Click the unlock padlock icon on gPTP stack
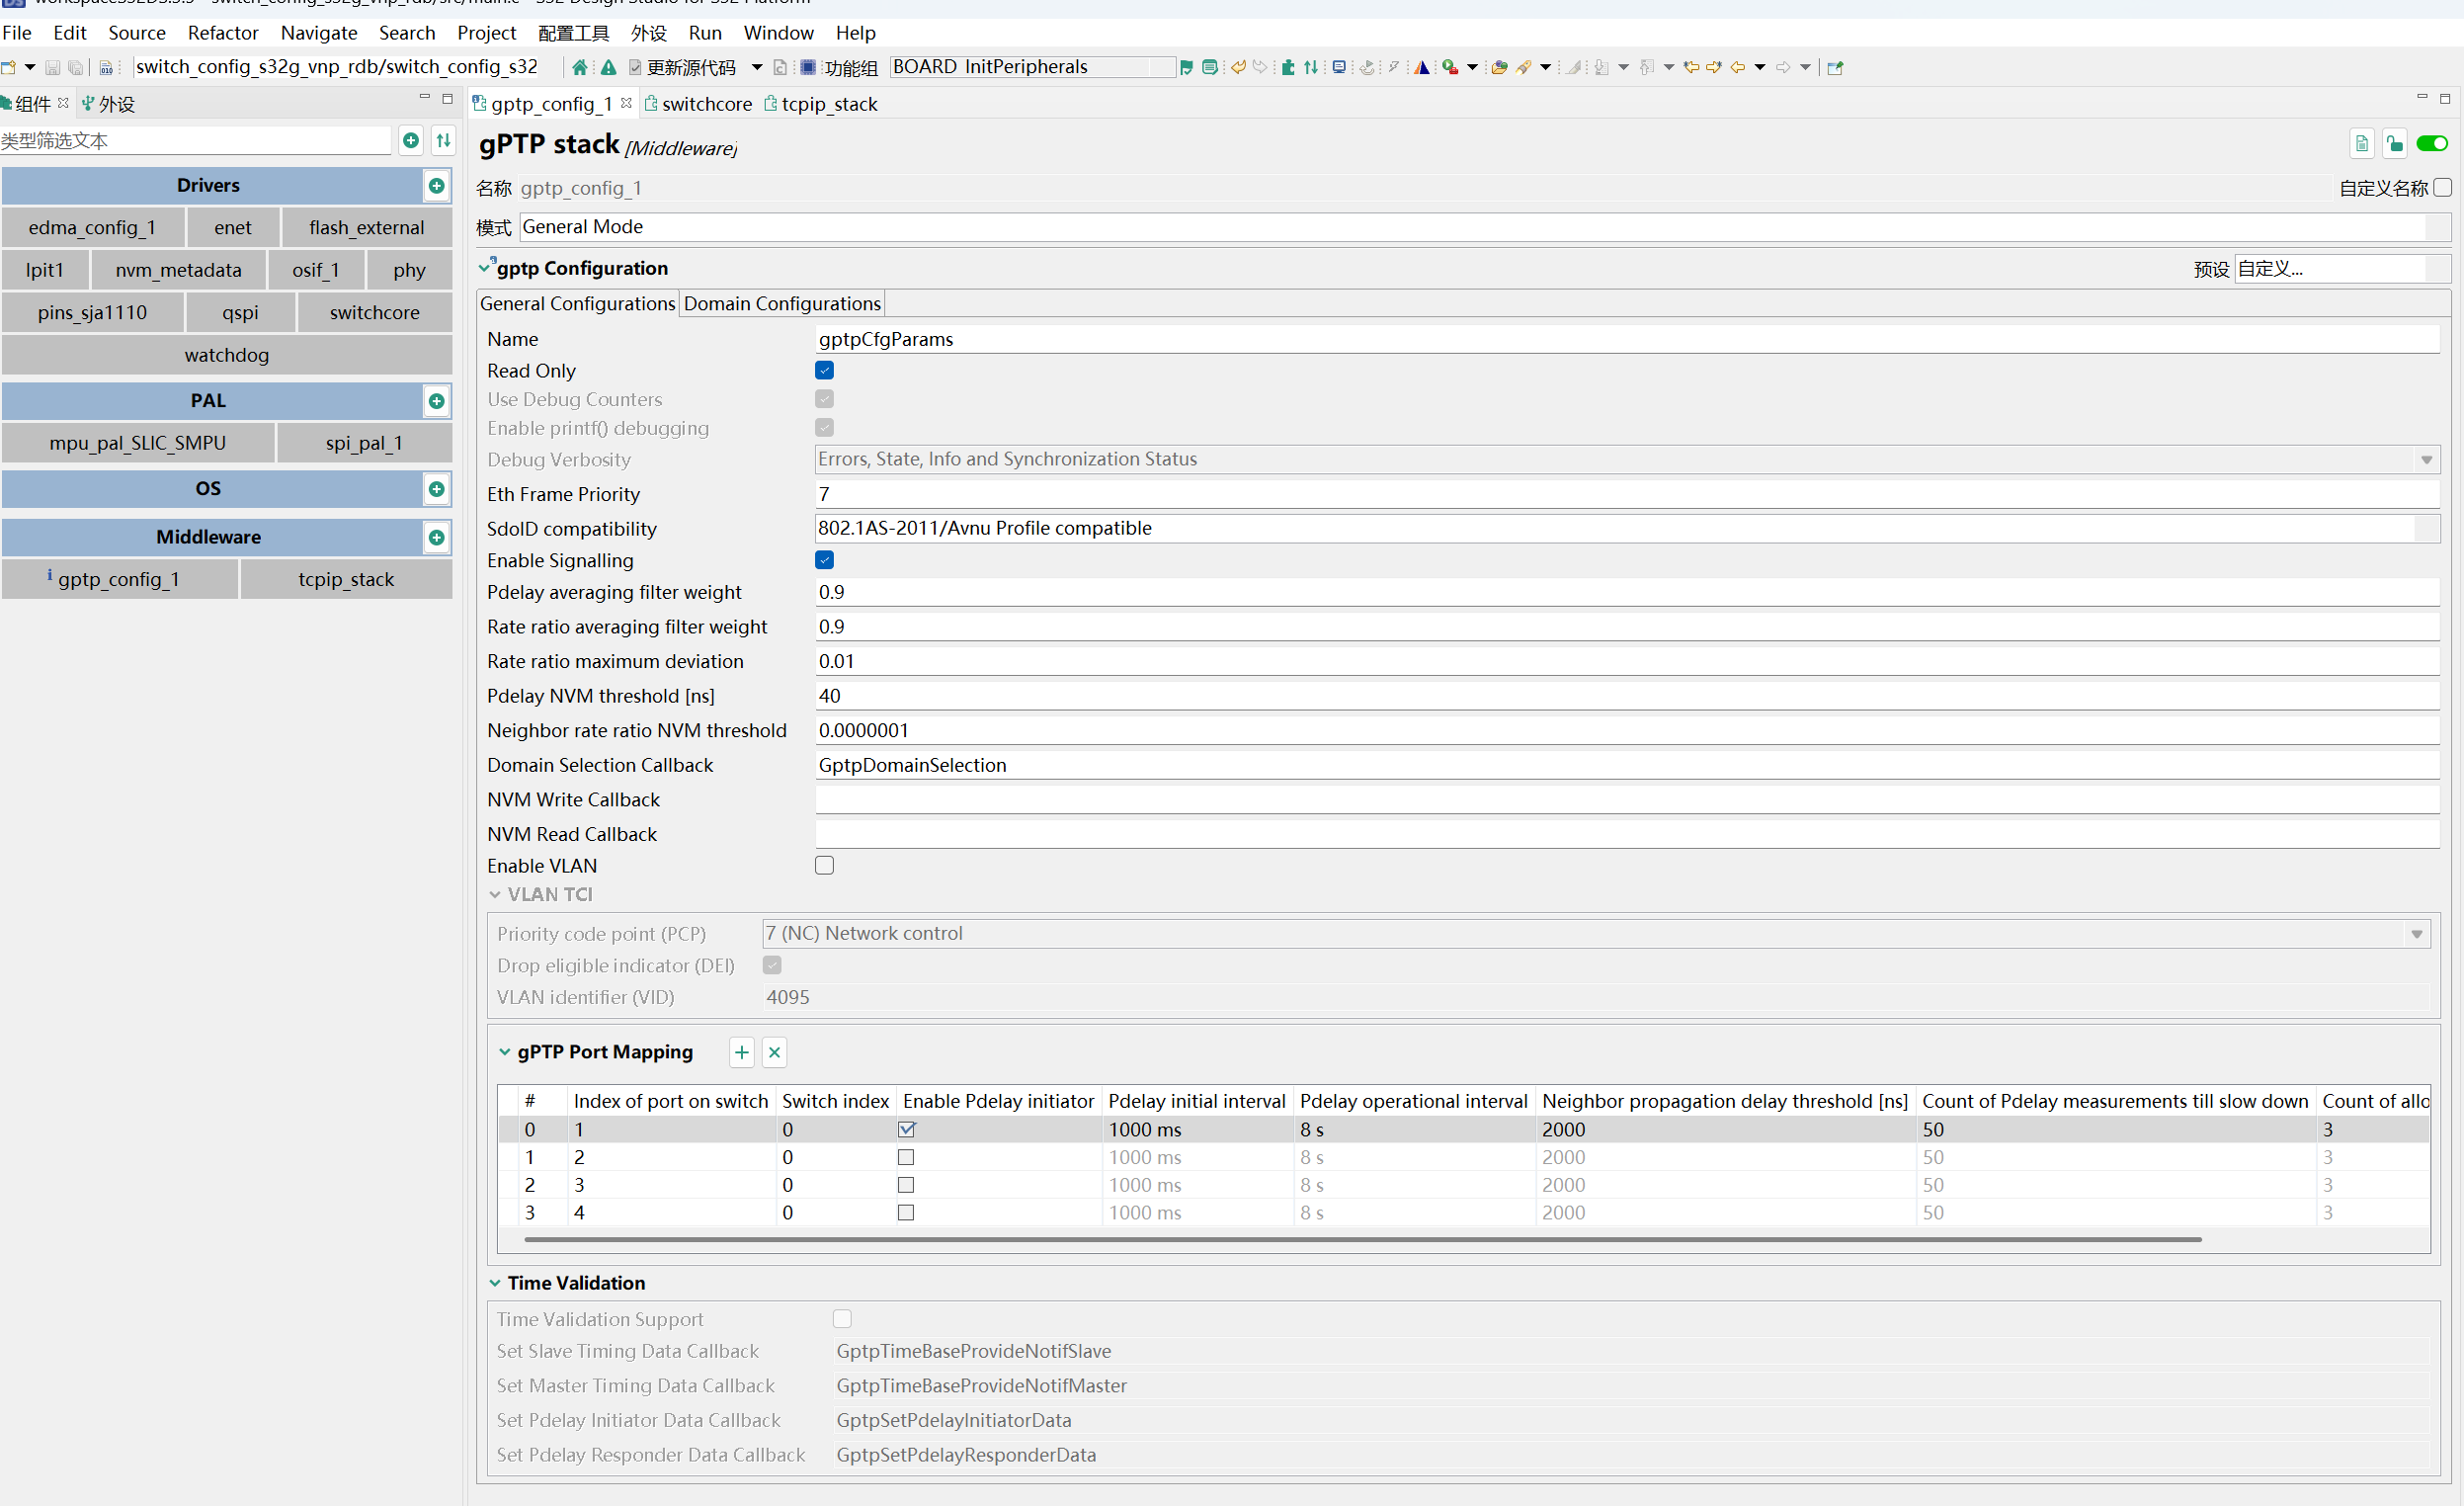This screenshot has width=2464, height=1506. click(2394, 145)
